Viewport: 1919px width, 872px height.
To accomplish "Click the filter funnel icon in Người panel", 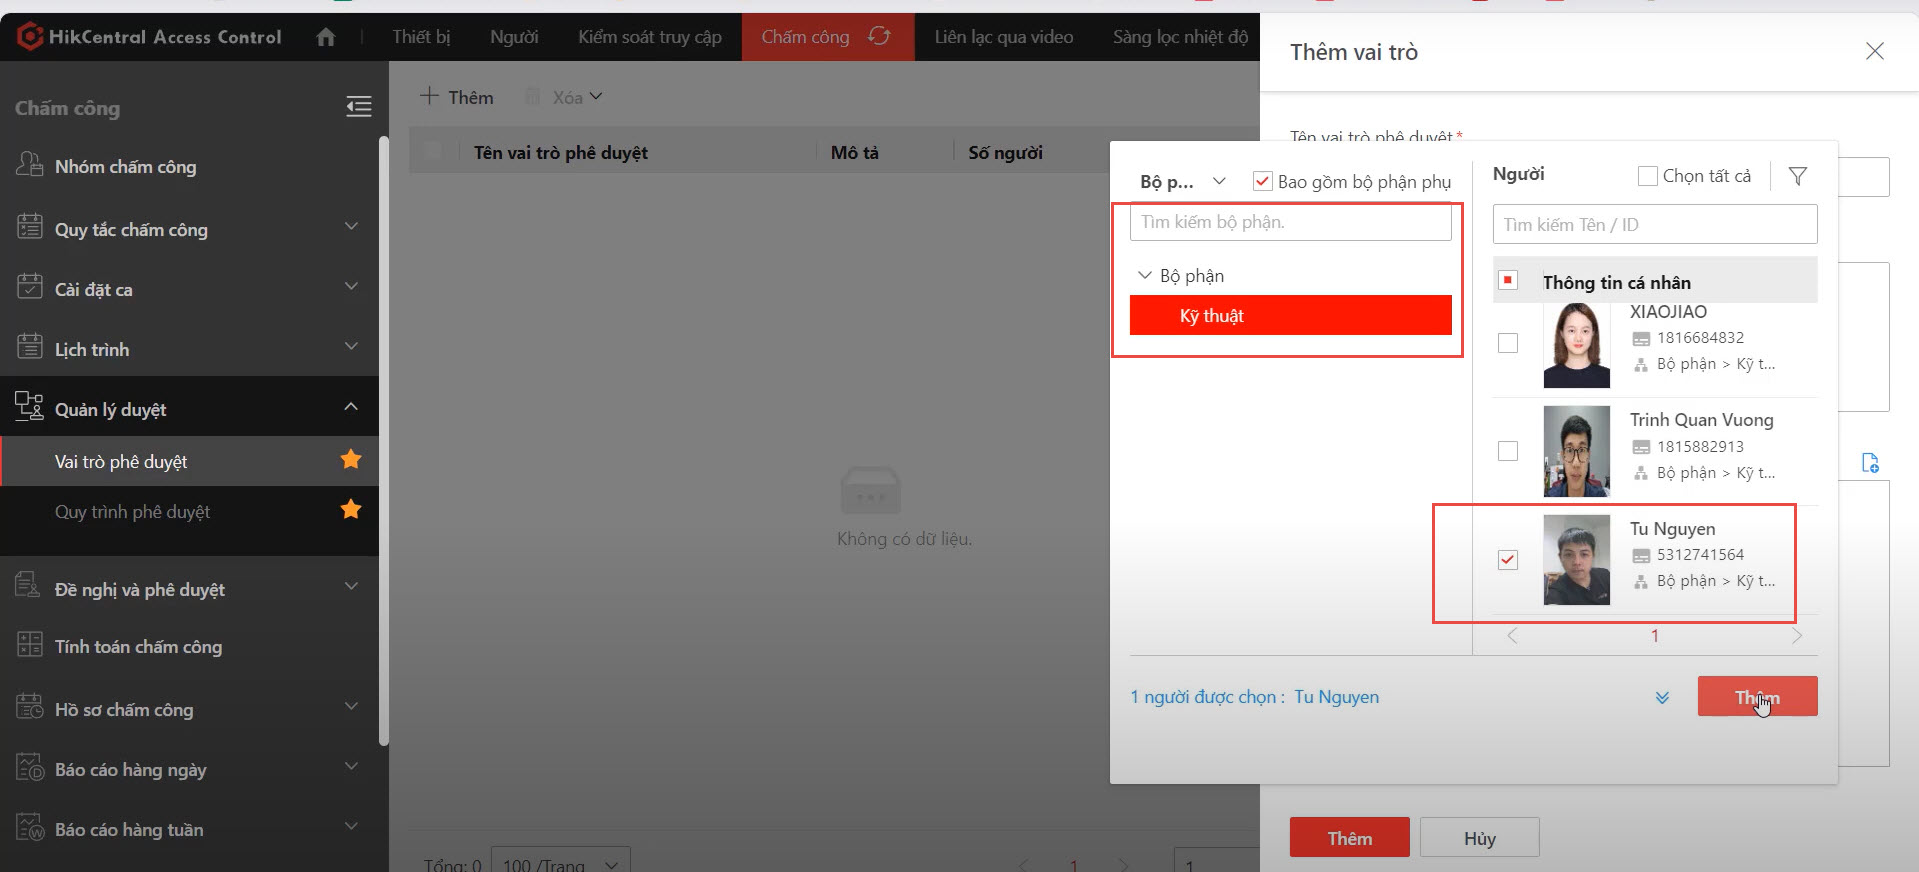I will coord(1797,176).
